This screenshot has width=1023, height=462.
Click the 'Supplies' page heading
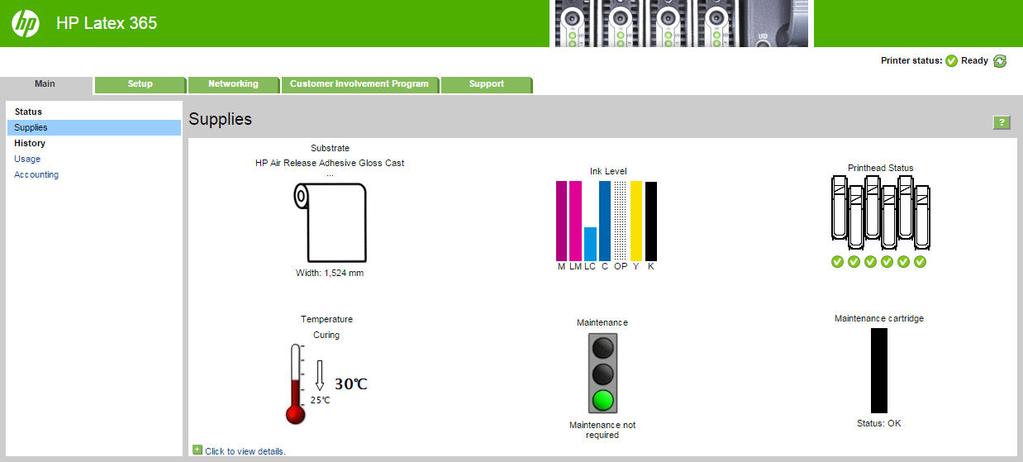click(x=220, y=119)
